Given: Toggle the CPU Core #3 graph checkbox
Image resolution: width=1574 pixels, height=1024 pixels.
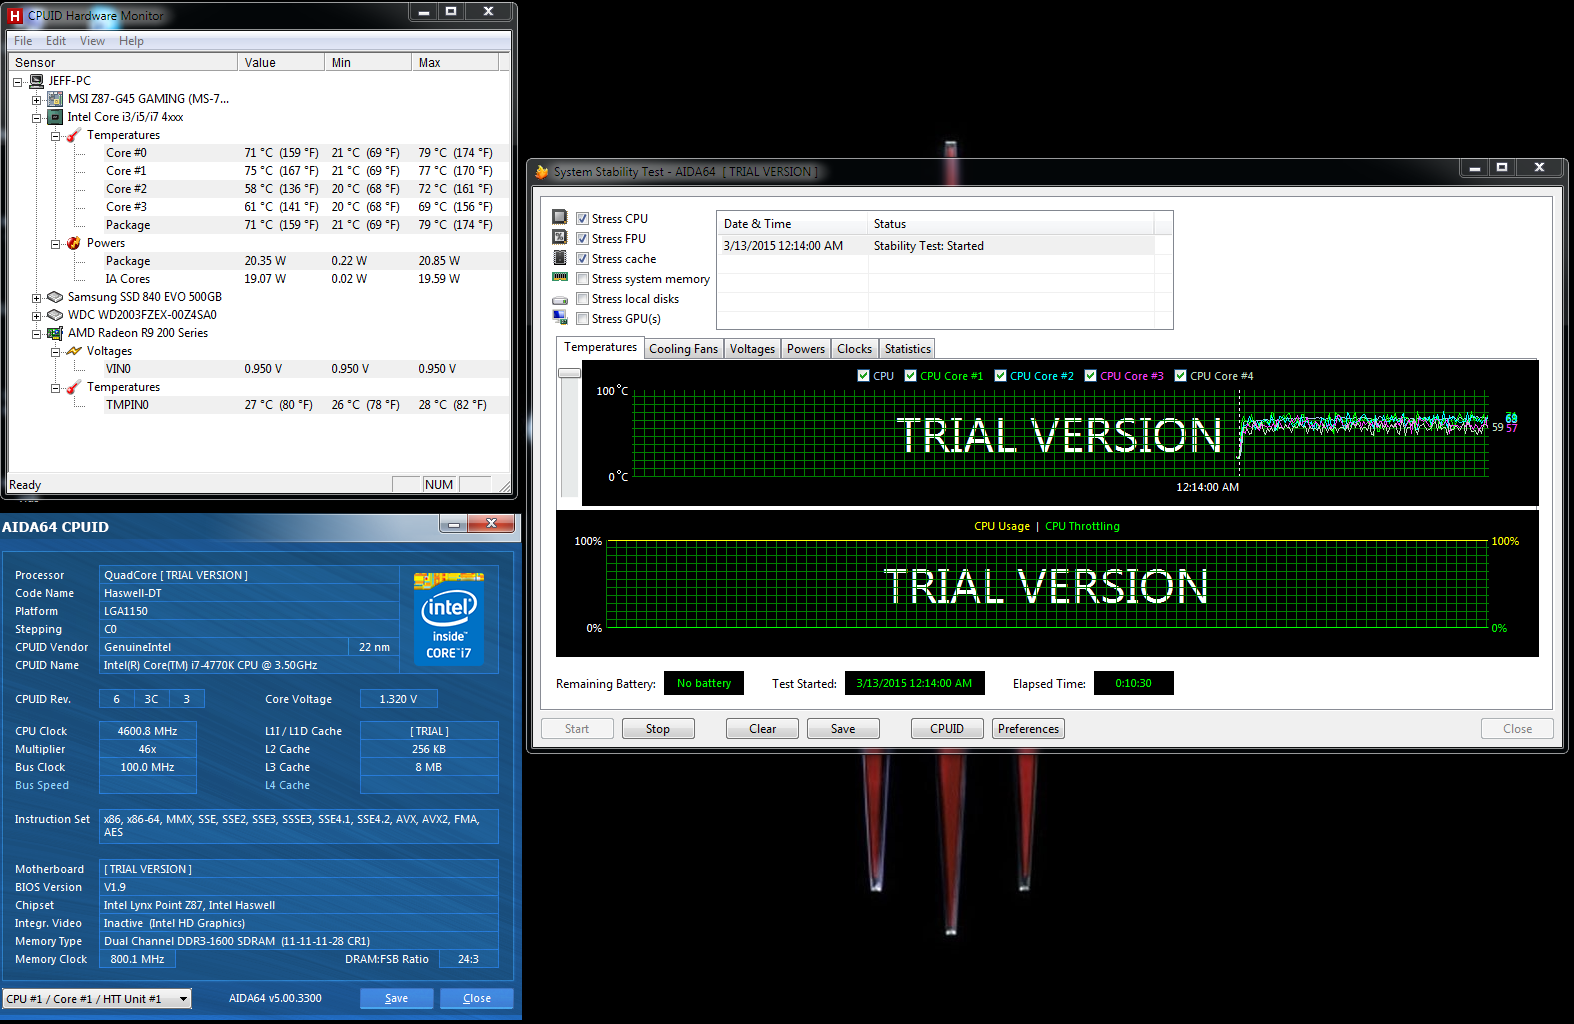Looking at the screenshot, I should [1091, 376].
